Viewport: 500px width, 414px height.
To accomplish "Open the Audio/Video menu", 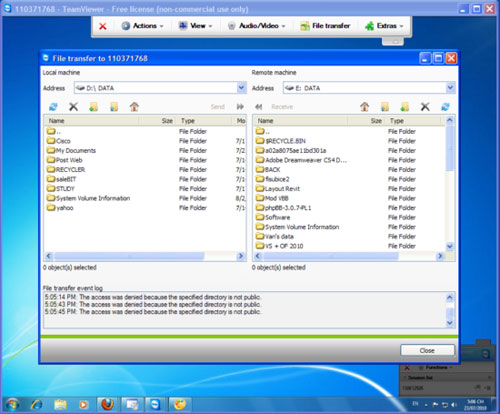I will point(256,26).
